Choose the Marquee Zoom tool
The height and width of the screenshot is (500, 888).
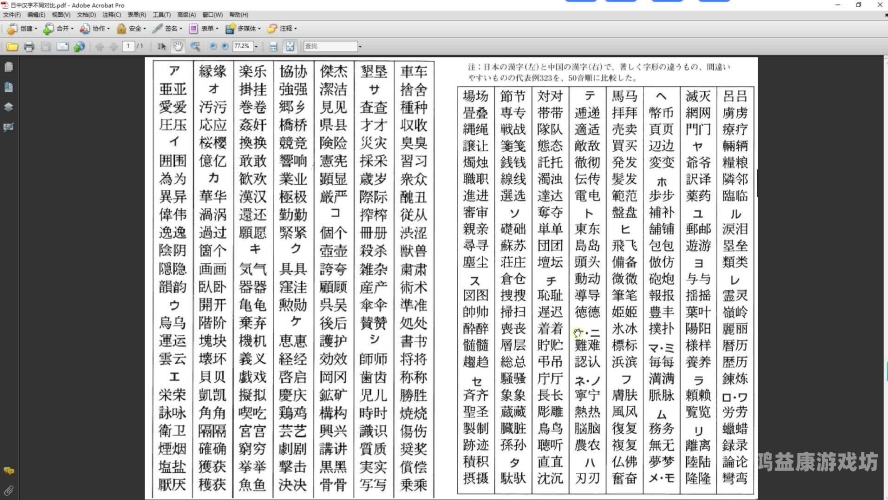pyautogui.click(x=195, y=46)
